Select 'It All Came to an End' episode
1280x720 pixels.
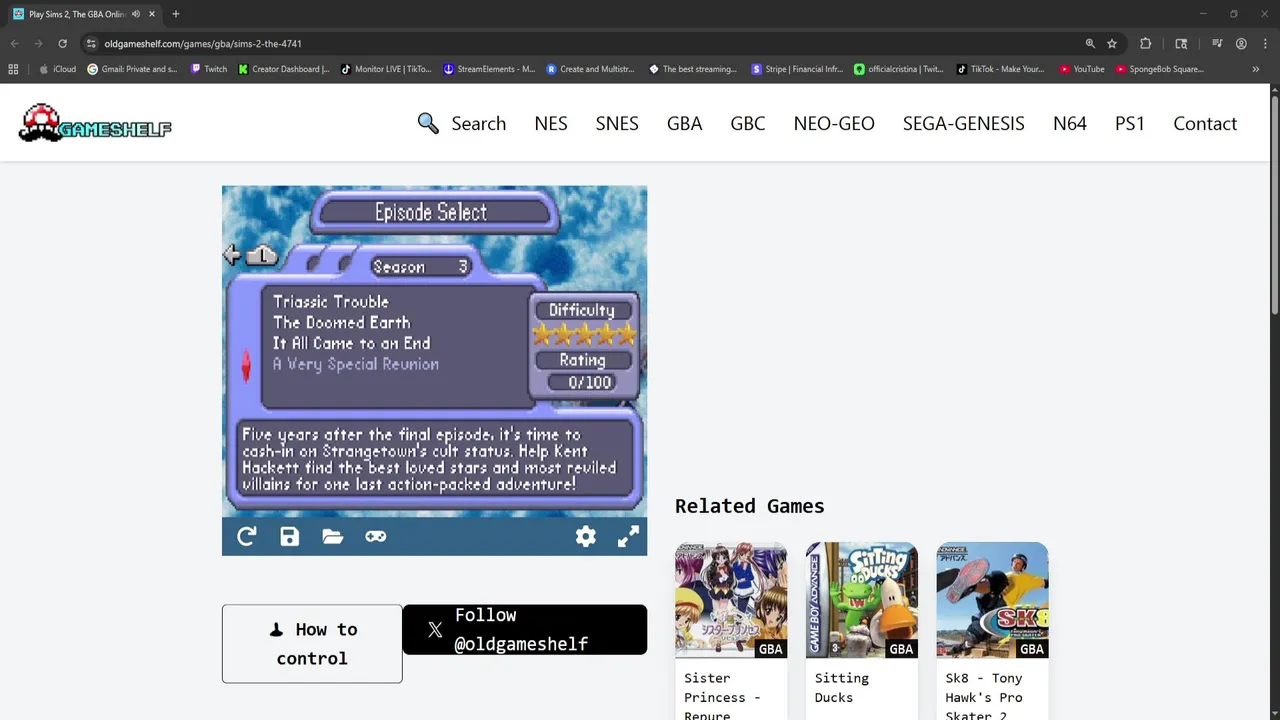[352, 343]
